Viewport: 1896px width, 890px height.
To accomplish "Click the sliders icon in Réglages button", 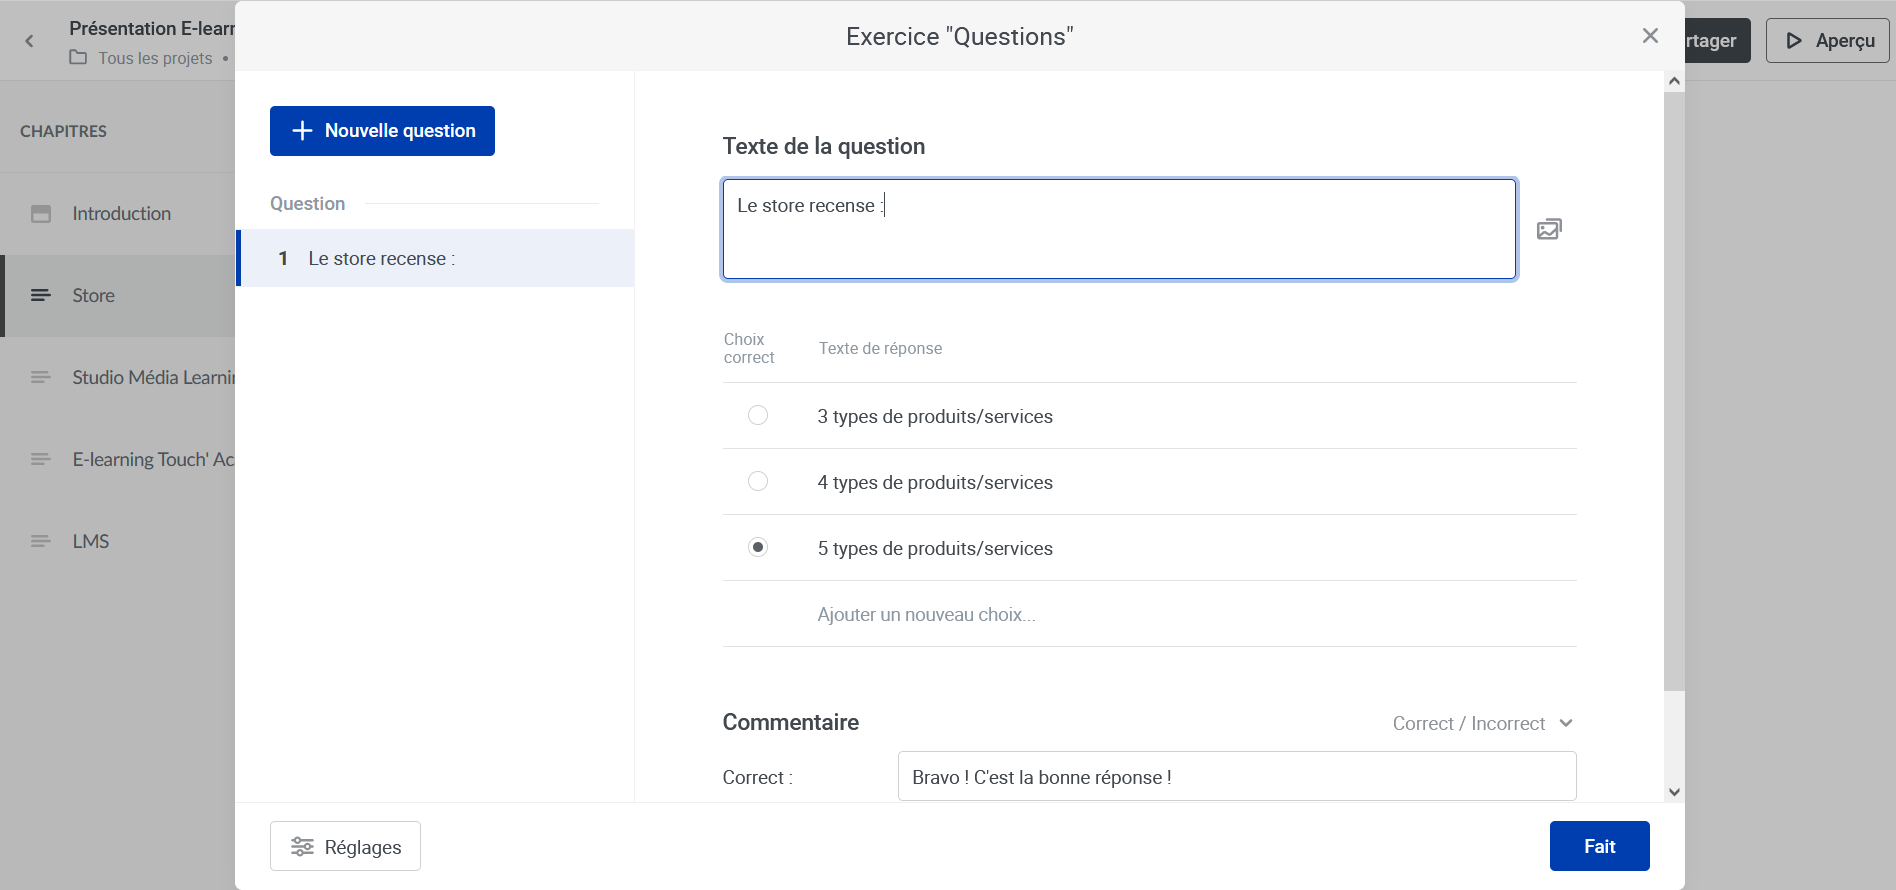I will pos(302,847).
